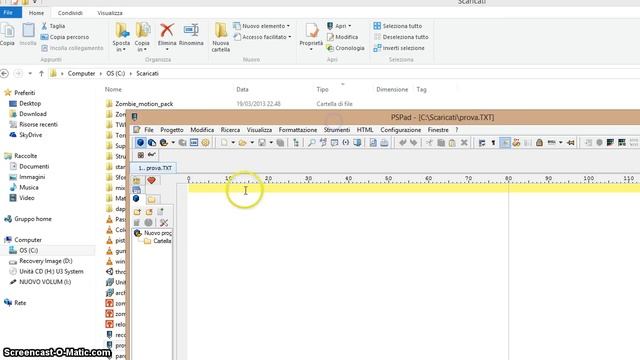Click the Taglia scissors item in Explorer
The height and width of the screenshot is (360, 640).
point(53,26)
